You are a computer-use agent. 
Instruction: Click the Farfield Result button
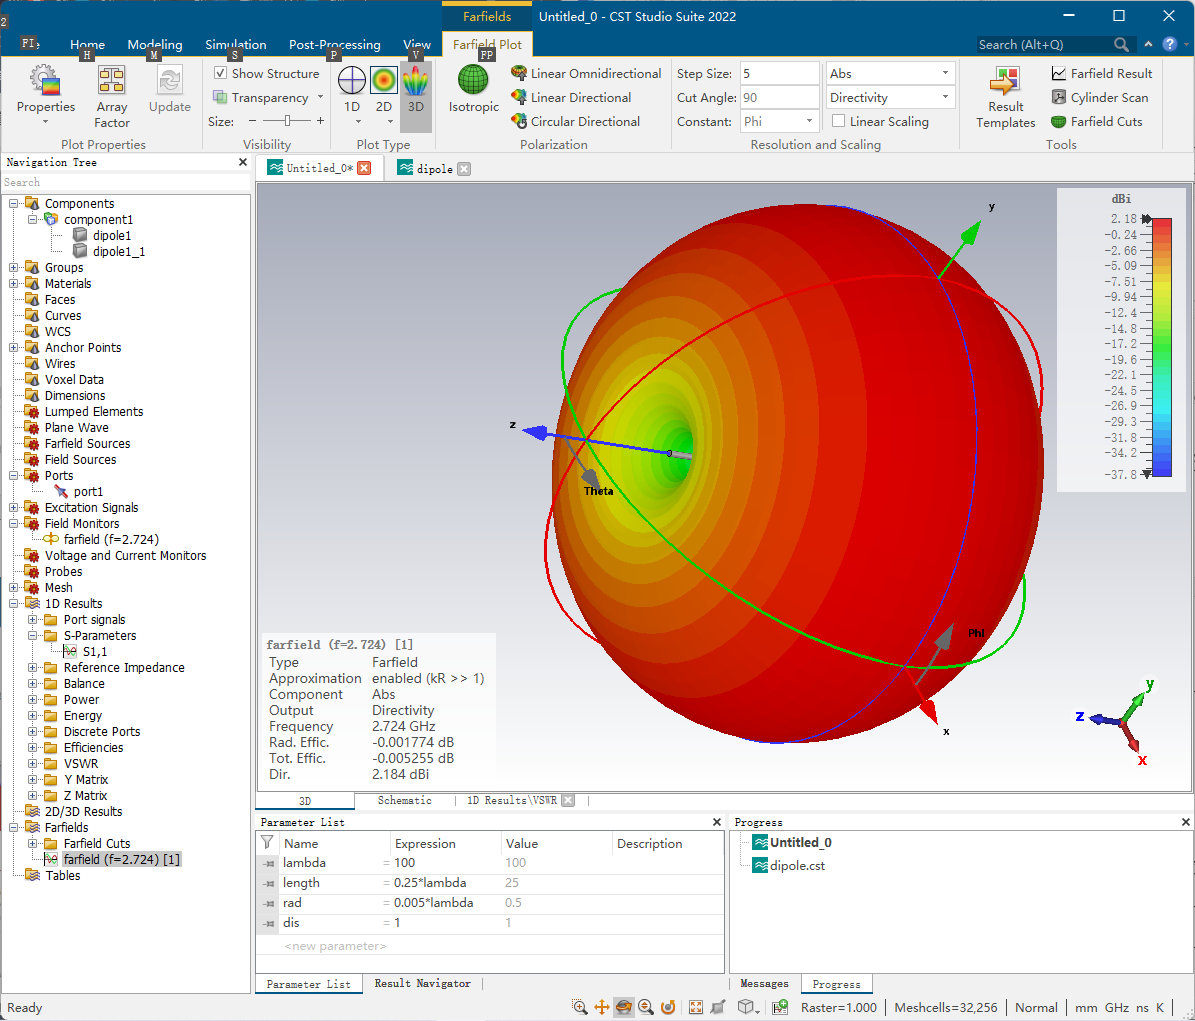point(1101,73)
